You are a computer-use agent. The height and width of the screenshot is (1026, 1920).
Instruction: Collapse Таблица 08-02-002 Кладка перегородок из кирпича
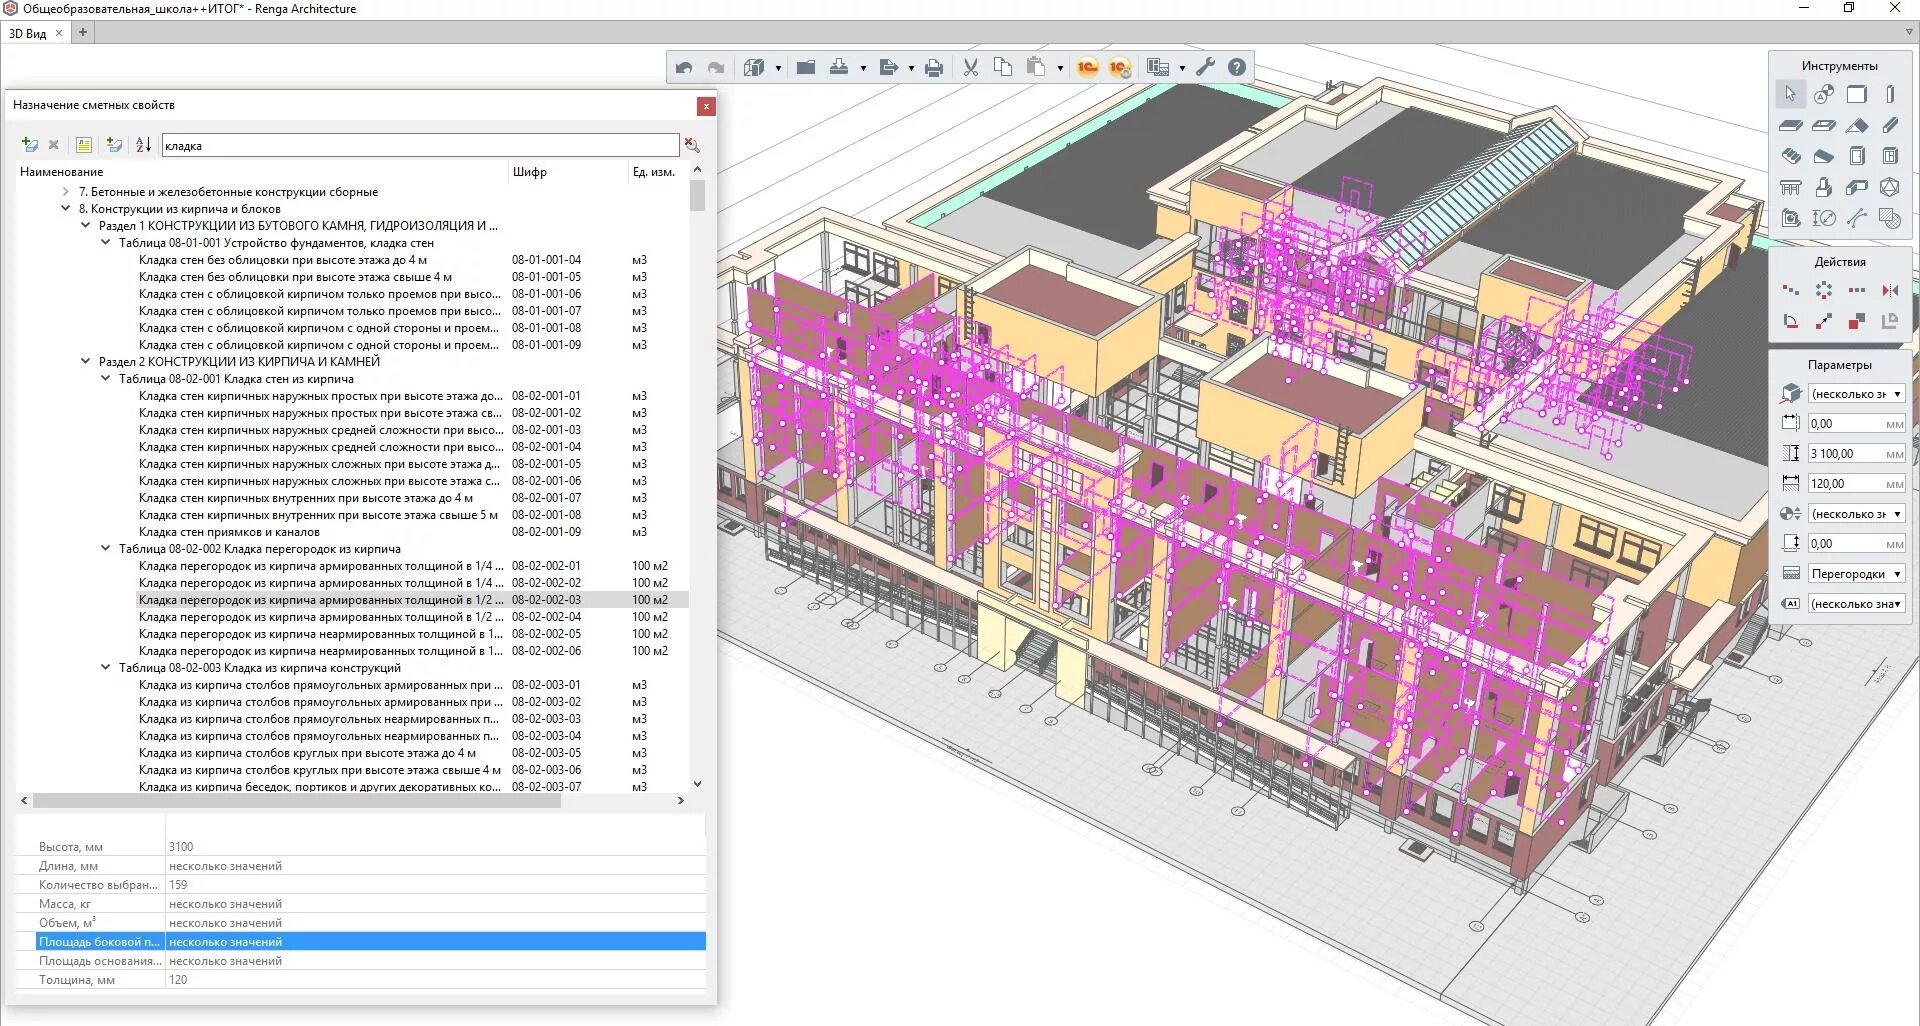click(106, 548)
